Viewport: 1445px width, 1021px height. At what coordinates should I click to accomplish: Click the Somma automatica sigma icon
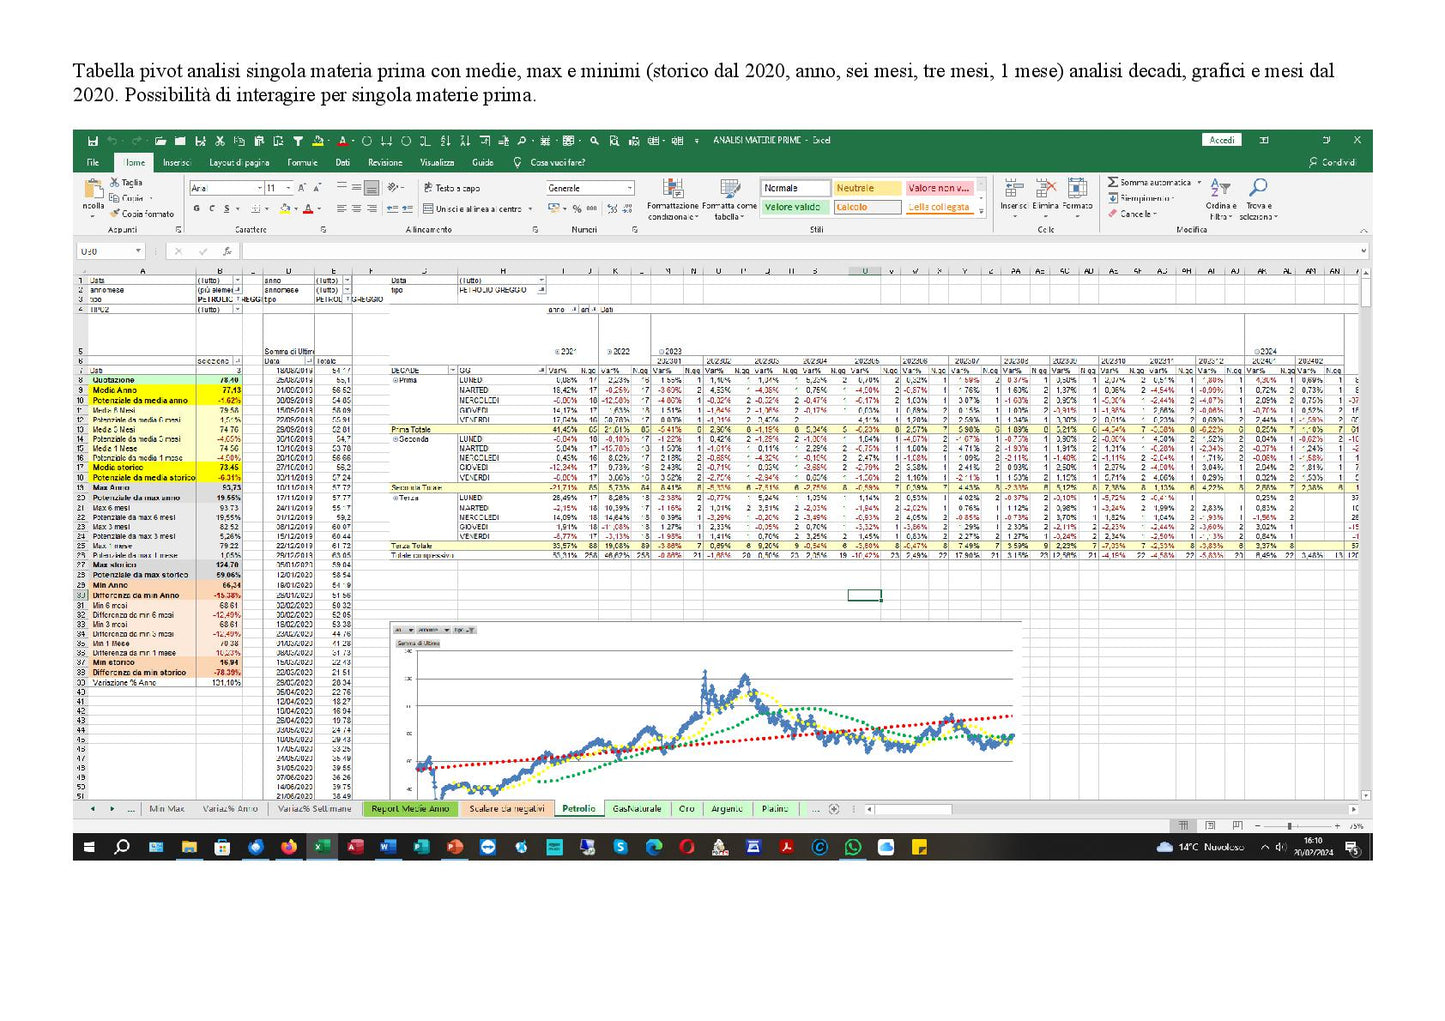pos(1113,182)
